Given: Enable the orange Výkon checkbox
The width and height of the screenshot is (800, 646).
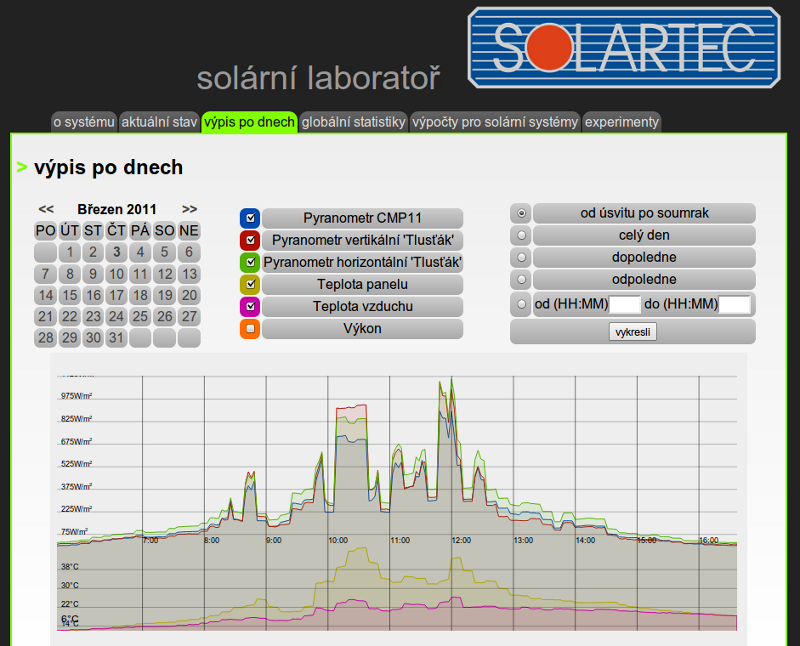Looking at the screenshot, I should (x=250, y=329).
